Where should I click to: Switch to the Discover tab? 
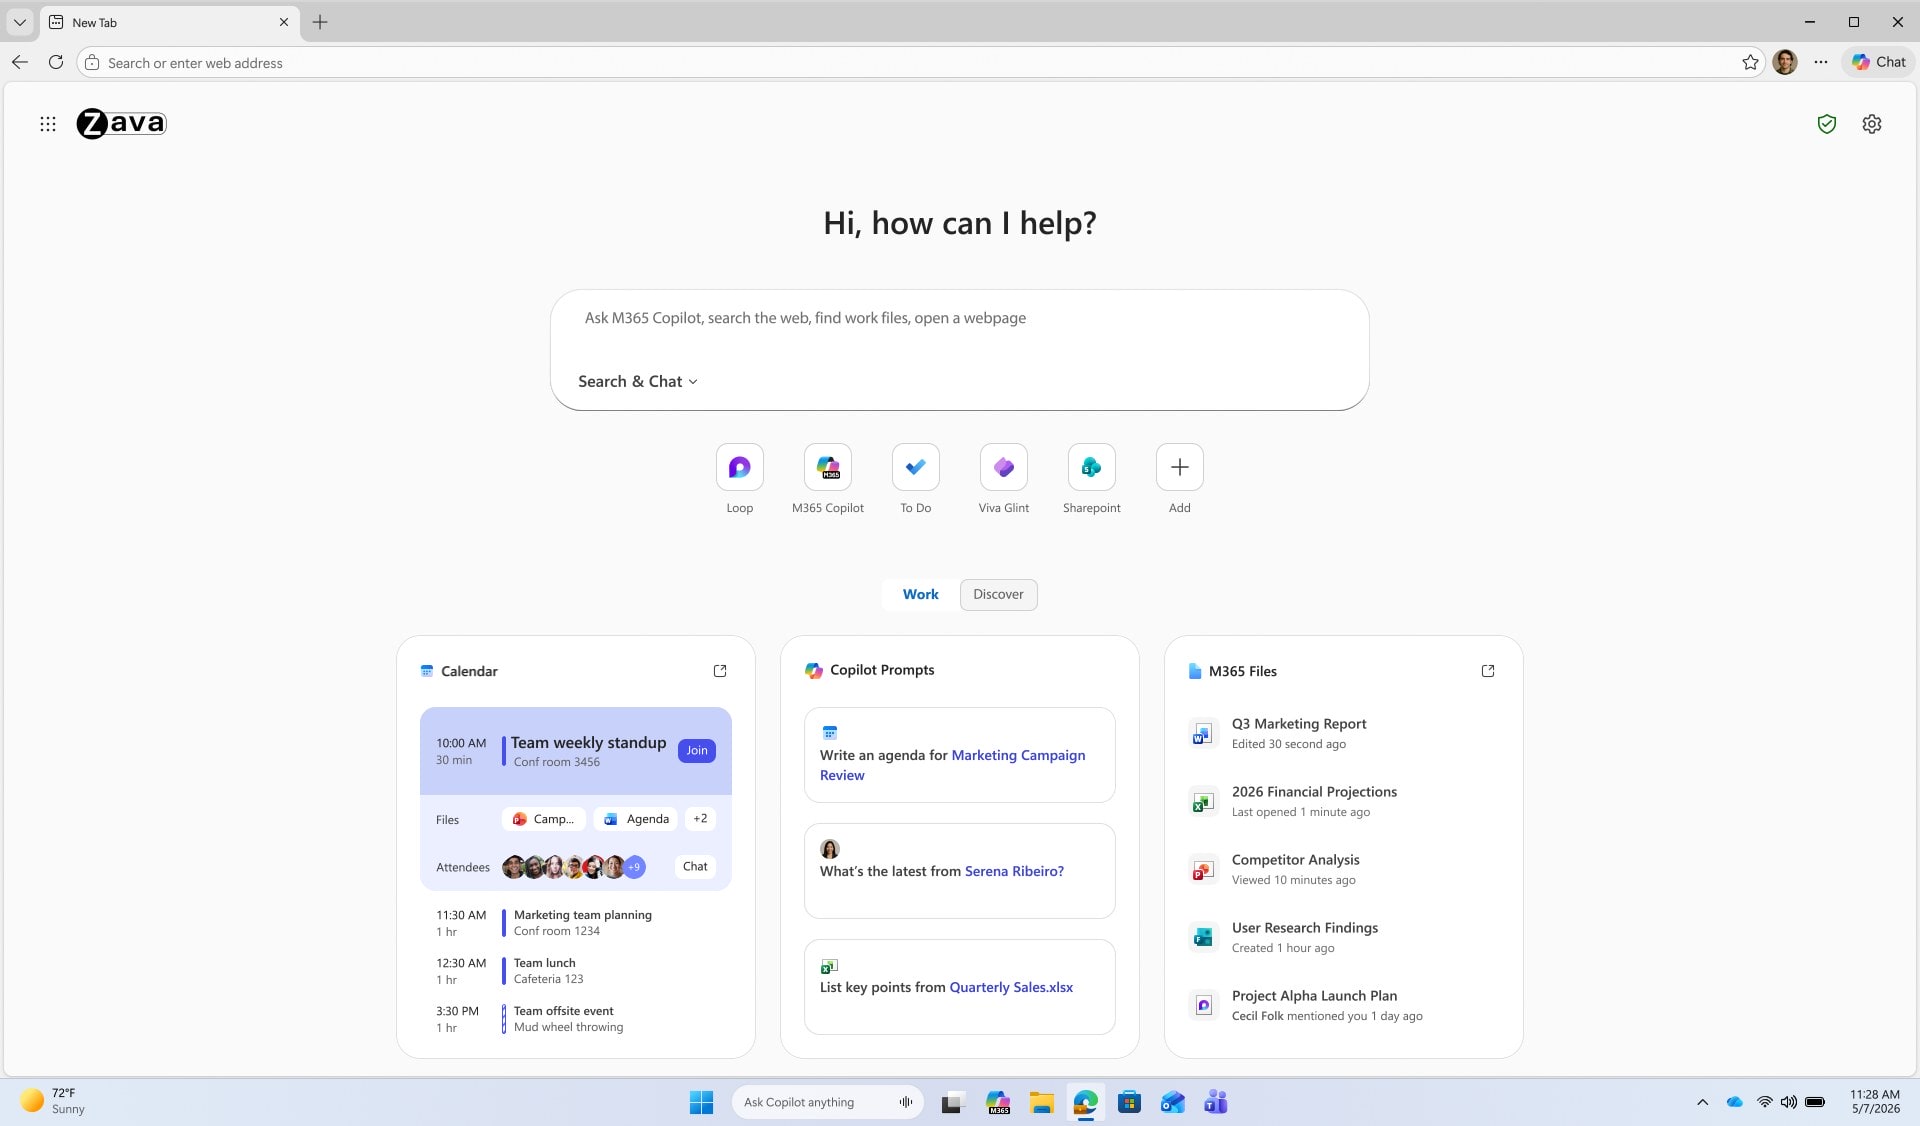(x=998, y=594)
